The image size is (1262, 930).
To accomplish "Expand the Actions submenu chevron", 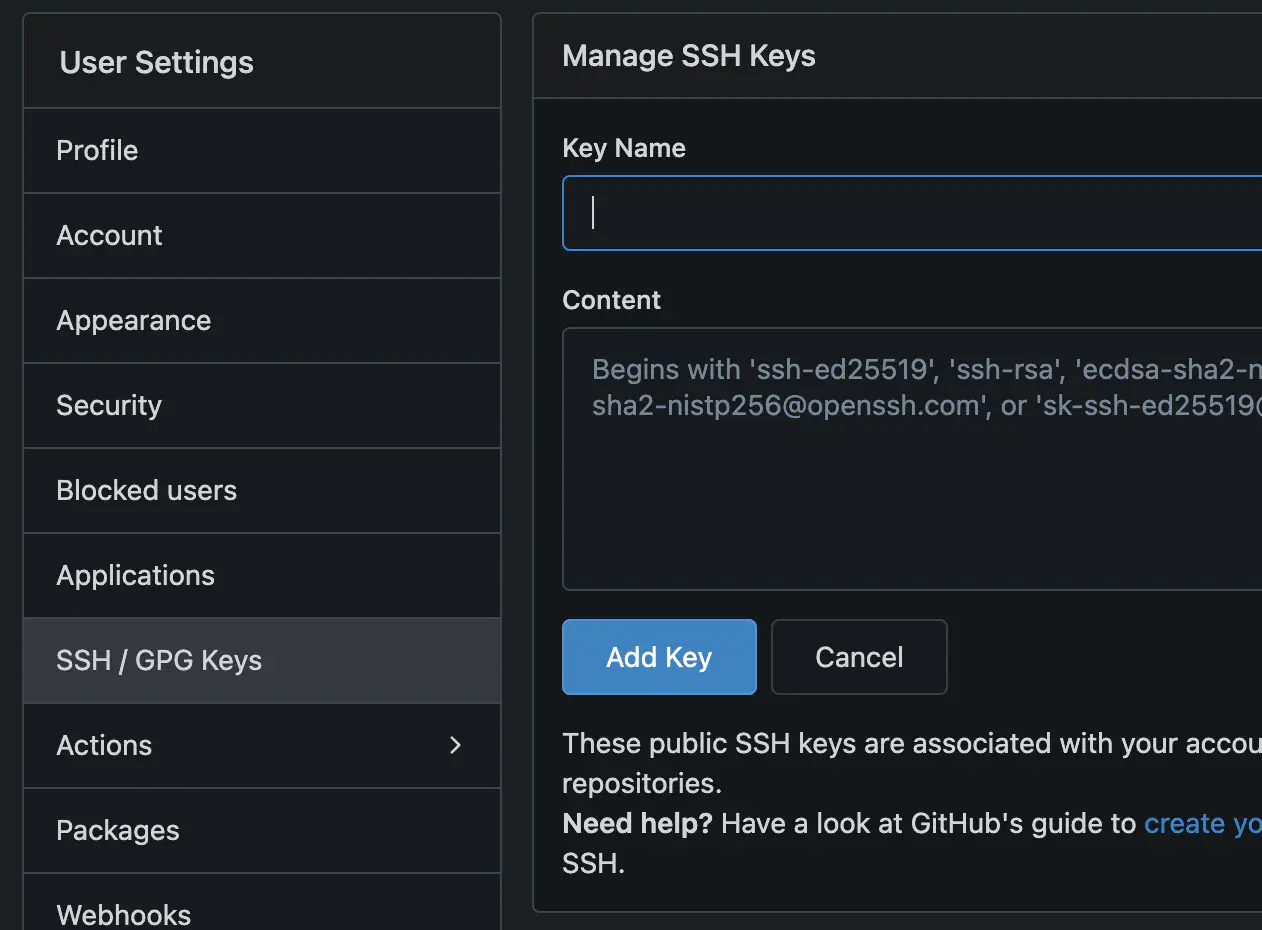I will point(455,745).
